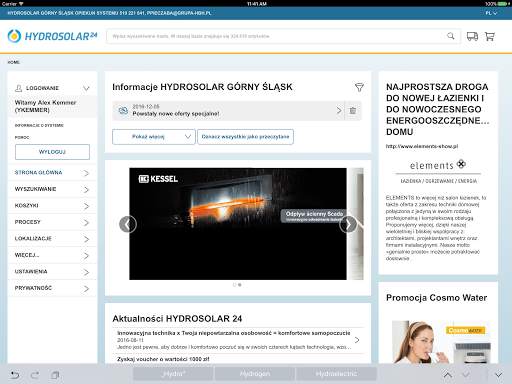
Task: Show next banner slide
Action: pyautogui.click(x=348, y=224)
